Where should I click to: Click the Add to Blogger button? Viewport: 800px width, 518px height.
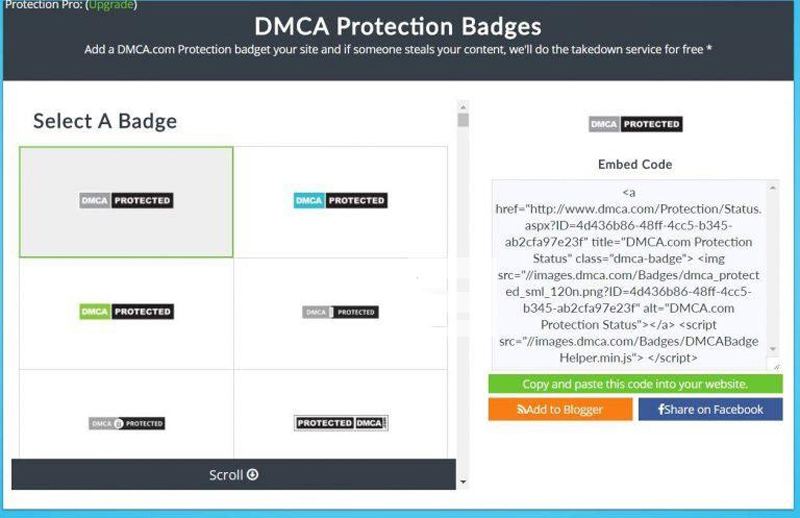(560, 410)
